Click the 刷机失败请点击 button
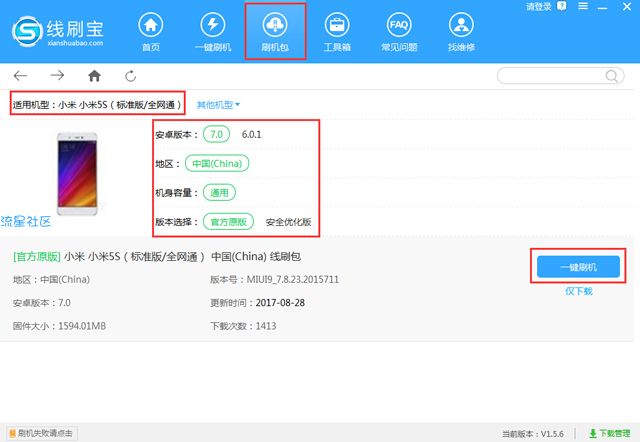Image resolution: width=640 pixels, height=442 pixels. point(42,433)
